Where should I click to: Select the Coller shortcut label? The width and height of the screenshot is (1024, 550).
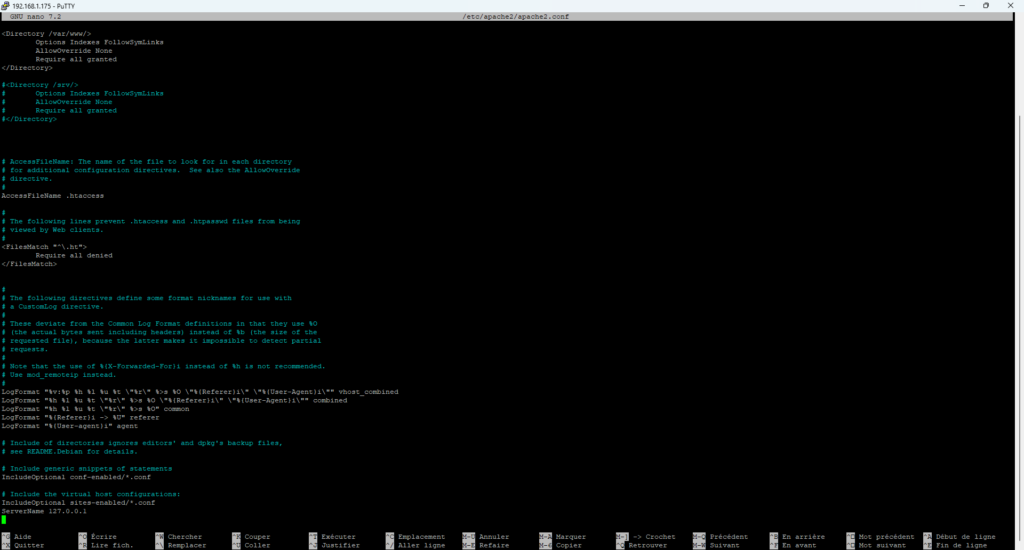point(257,545)
